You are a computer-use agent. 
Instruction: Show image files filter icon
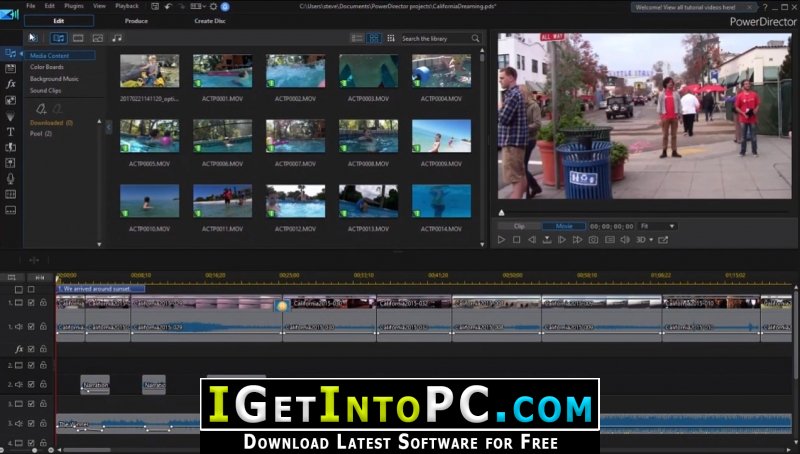(97, 38)
